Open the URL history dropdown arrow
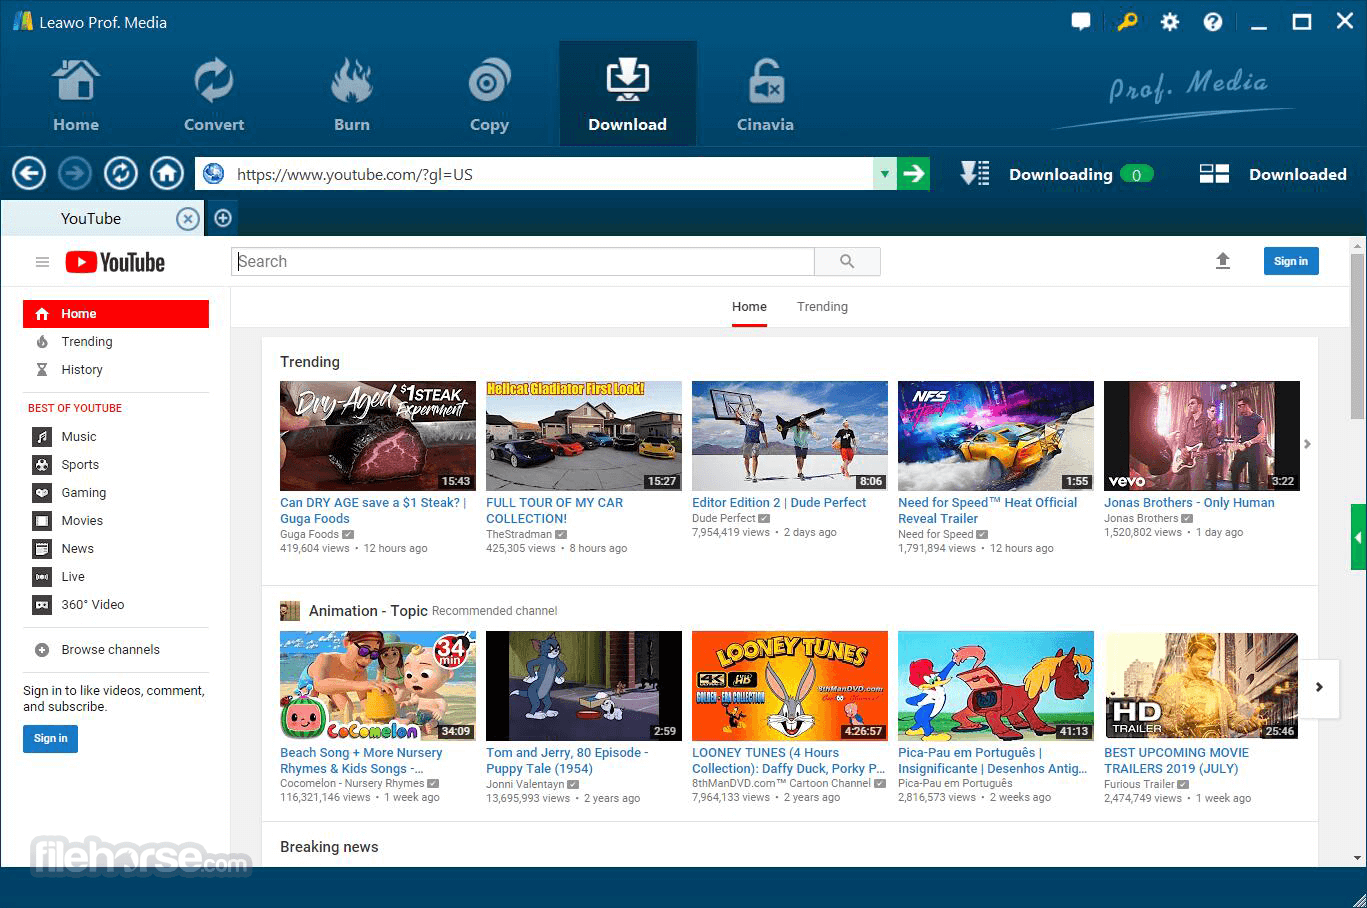1367x908 pixels. 884,174
